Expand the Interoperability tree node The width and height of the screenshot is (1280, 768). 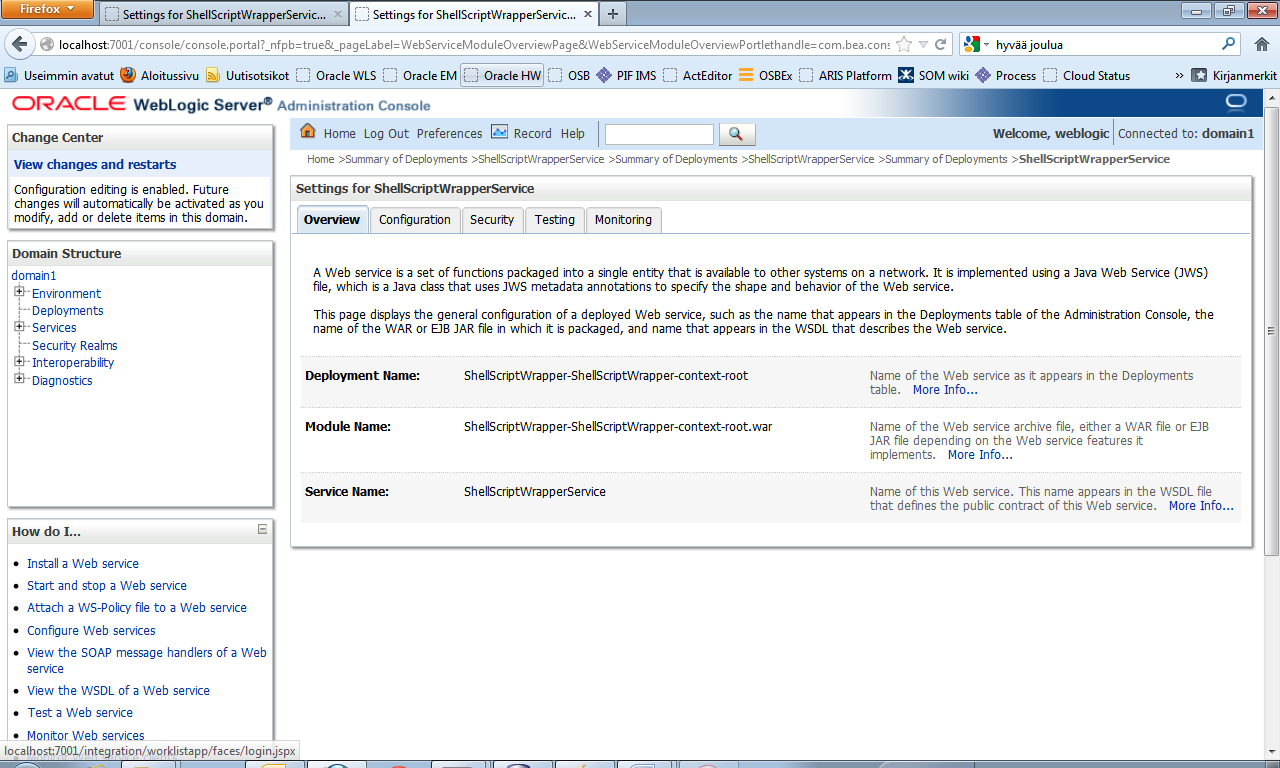point(19,362)
